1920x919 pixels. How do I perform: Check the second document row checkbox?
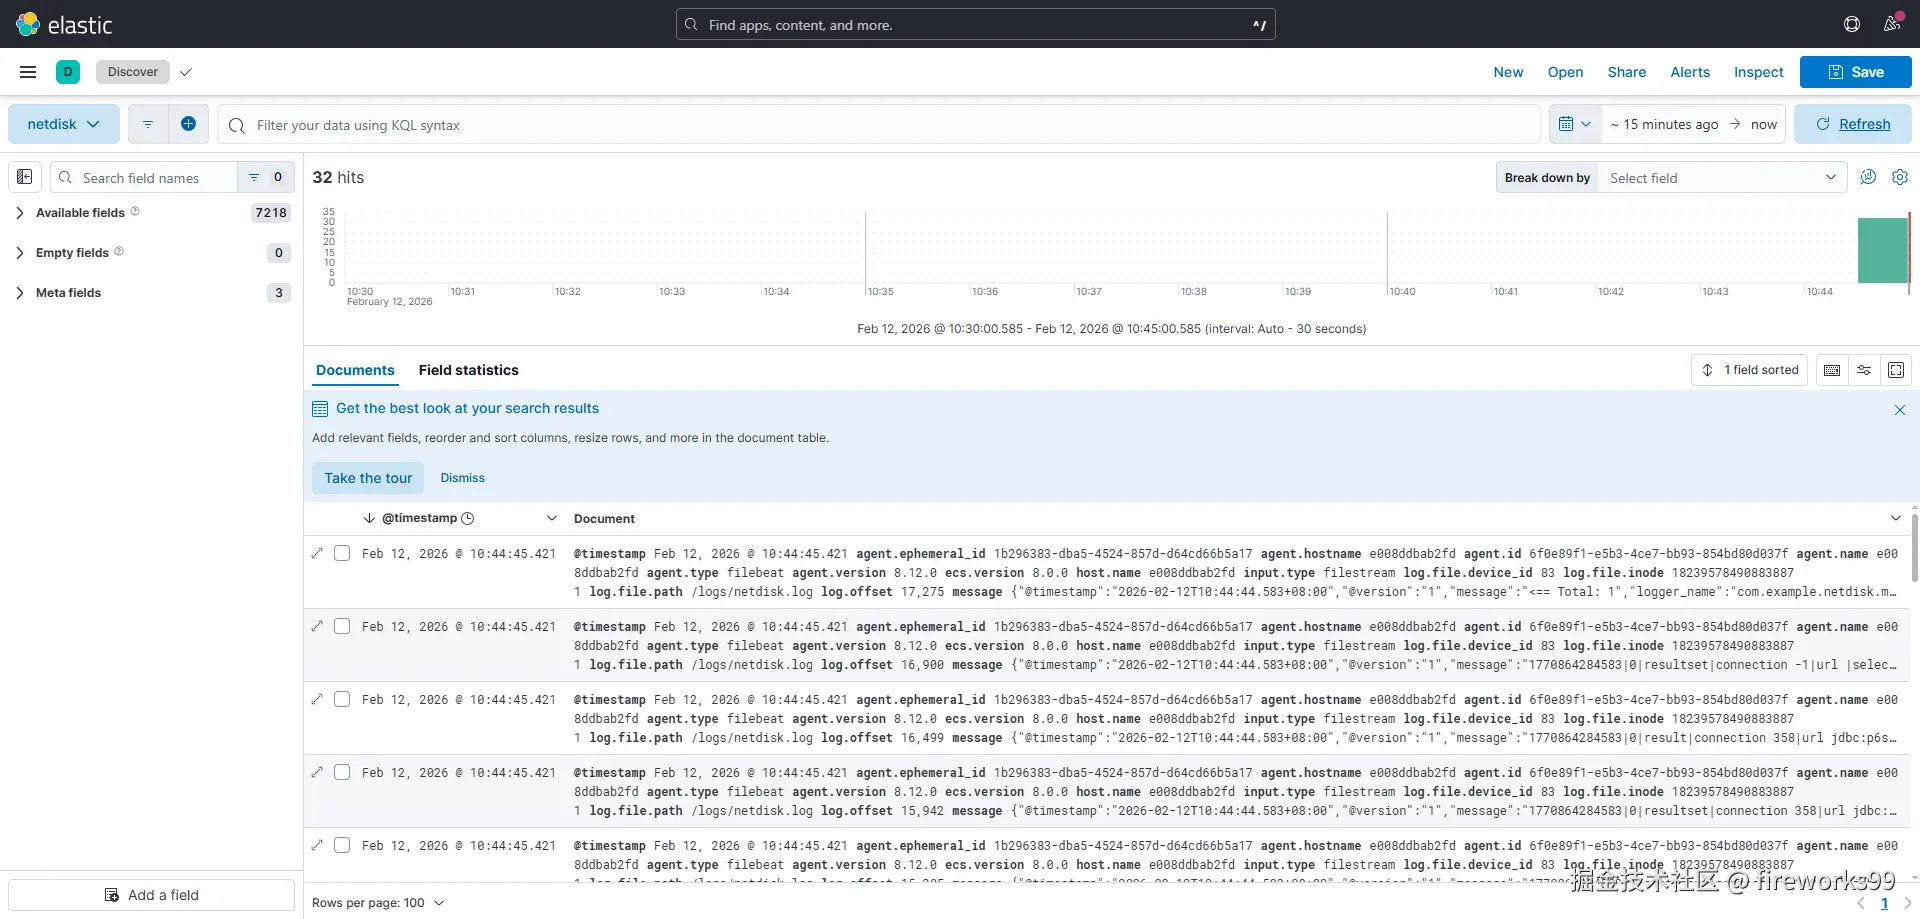click(x=342, y=626)
